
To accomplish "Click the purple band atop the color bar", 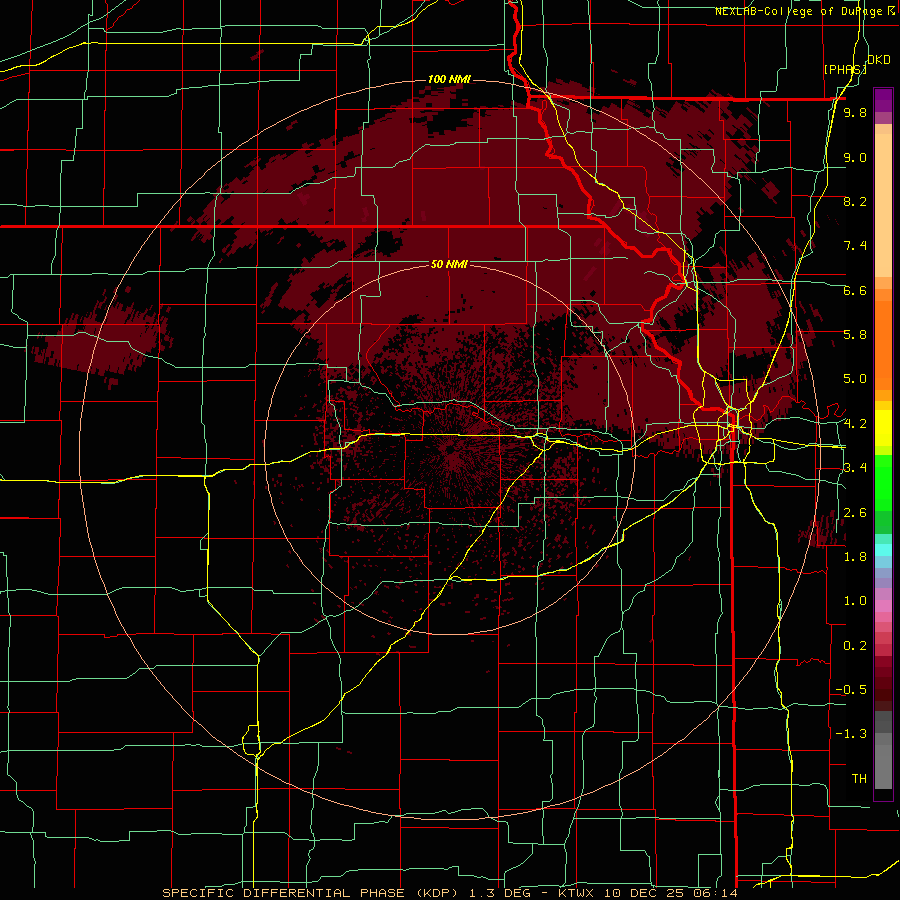I will (x=883, y=100).
